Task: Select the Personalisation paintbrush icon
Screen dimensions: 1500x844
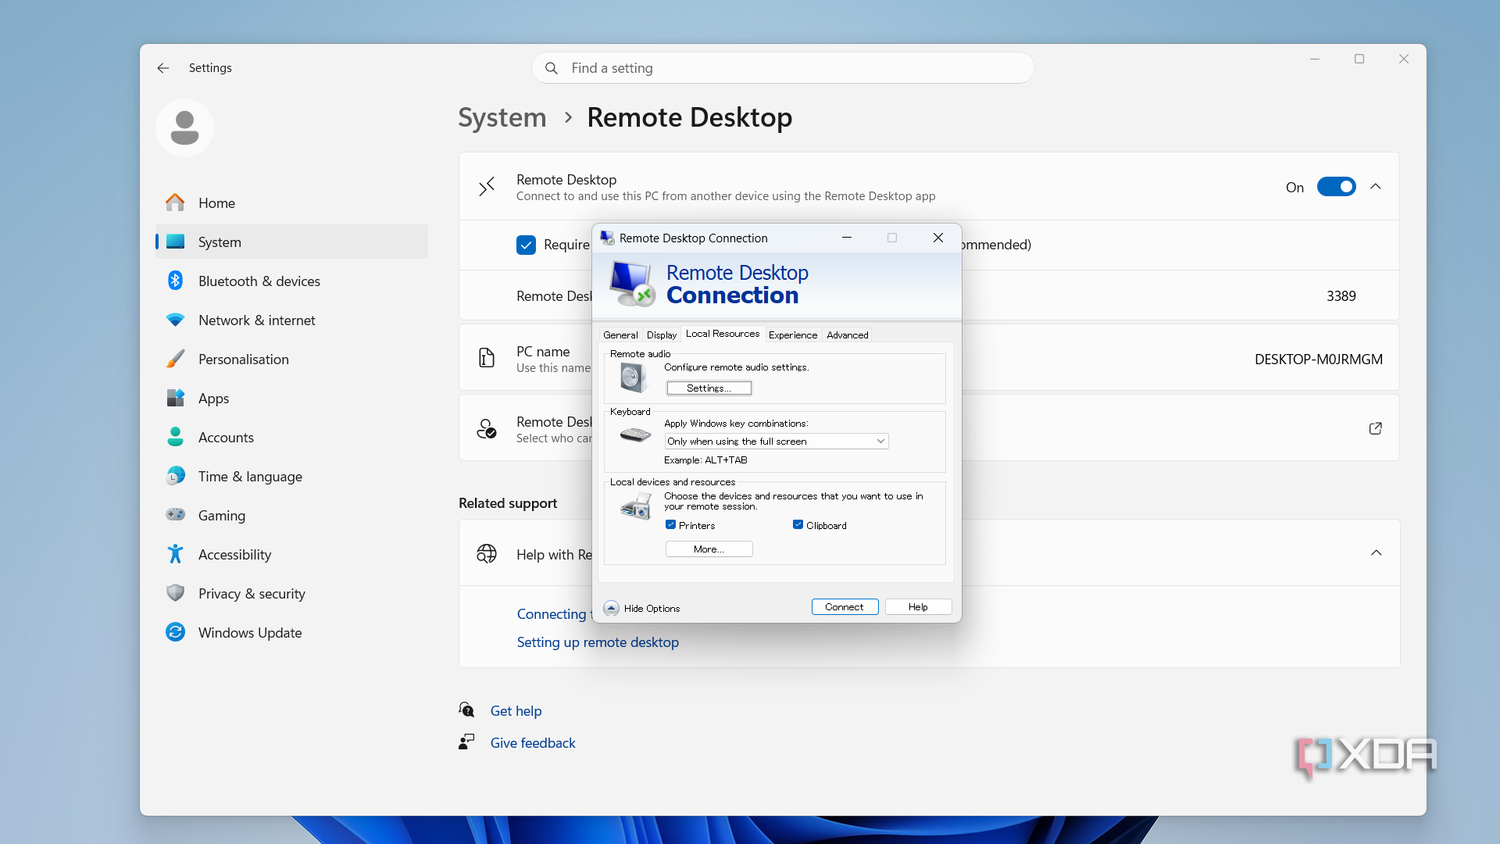Action: click(175, 359)
